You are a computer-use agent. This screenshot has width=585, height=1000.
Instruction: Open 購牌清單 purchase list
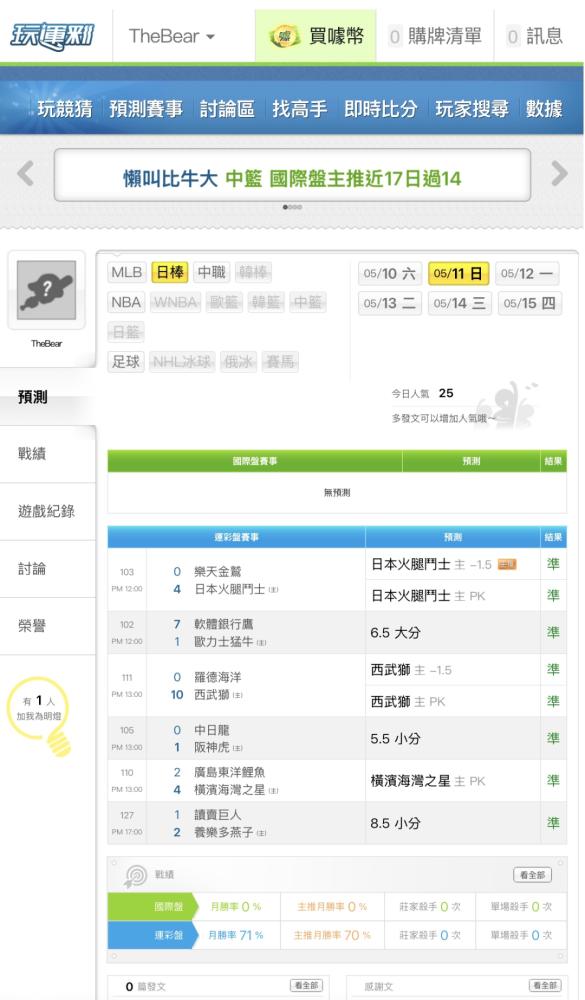point(436,36)
